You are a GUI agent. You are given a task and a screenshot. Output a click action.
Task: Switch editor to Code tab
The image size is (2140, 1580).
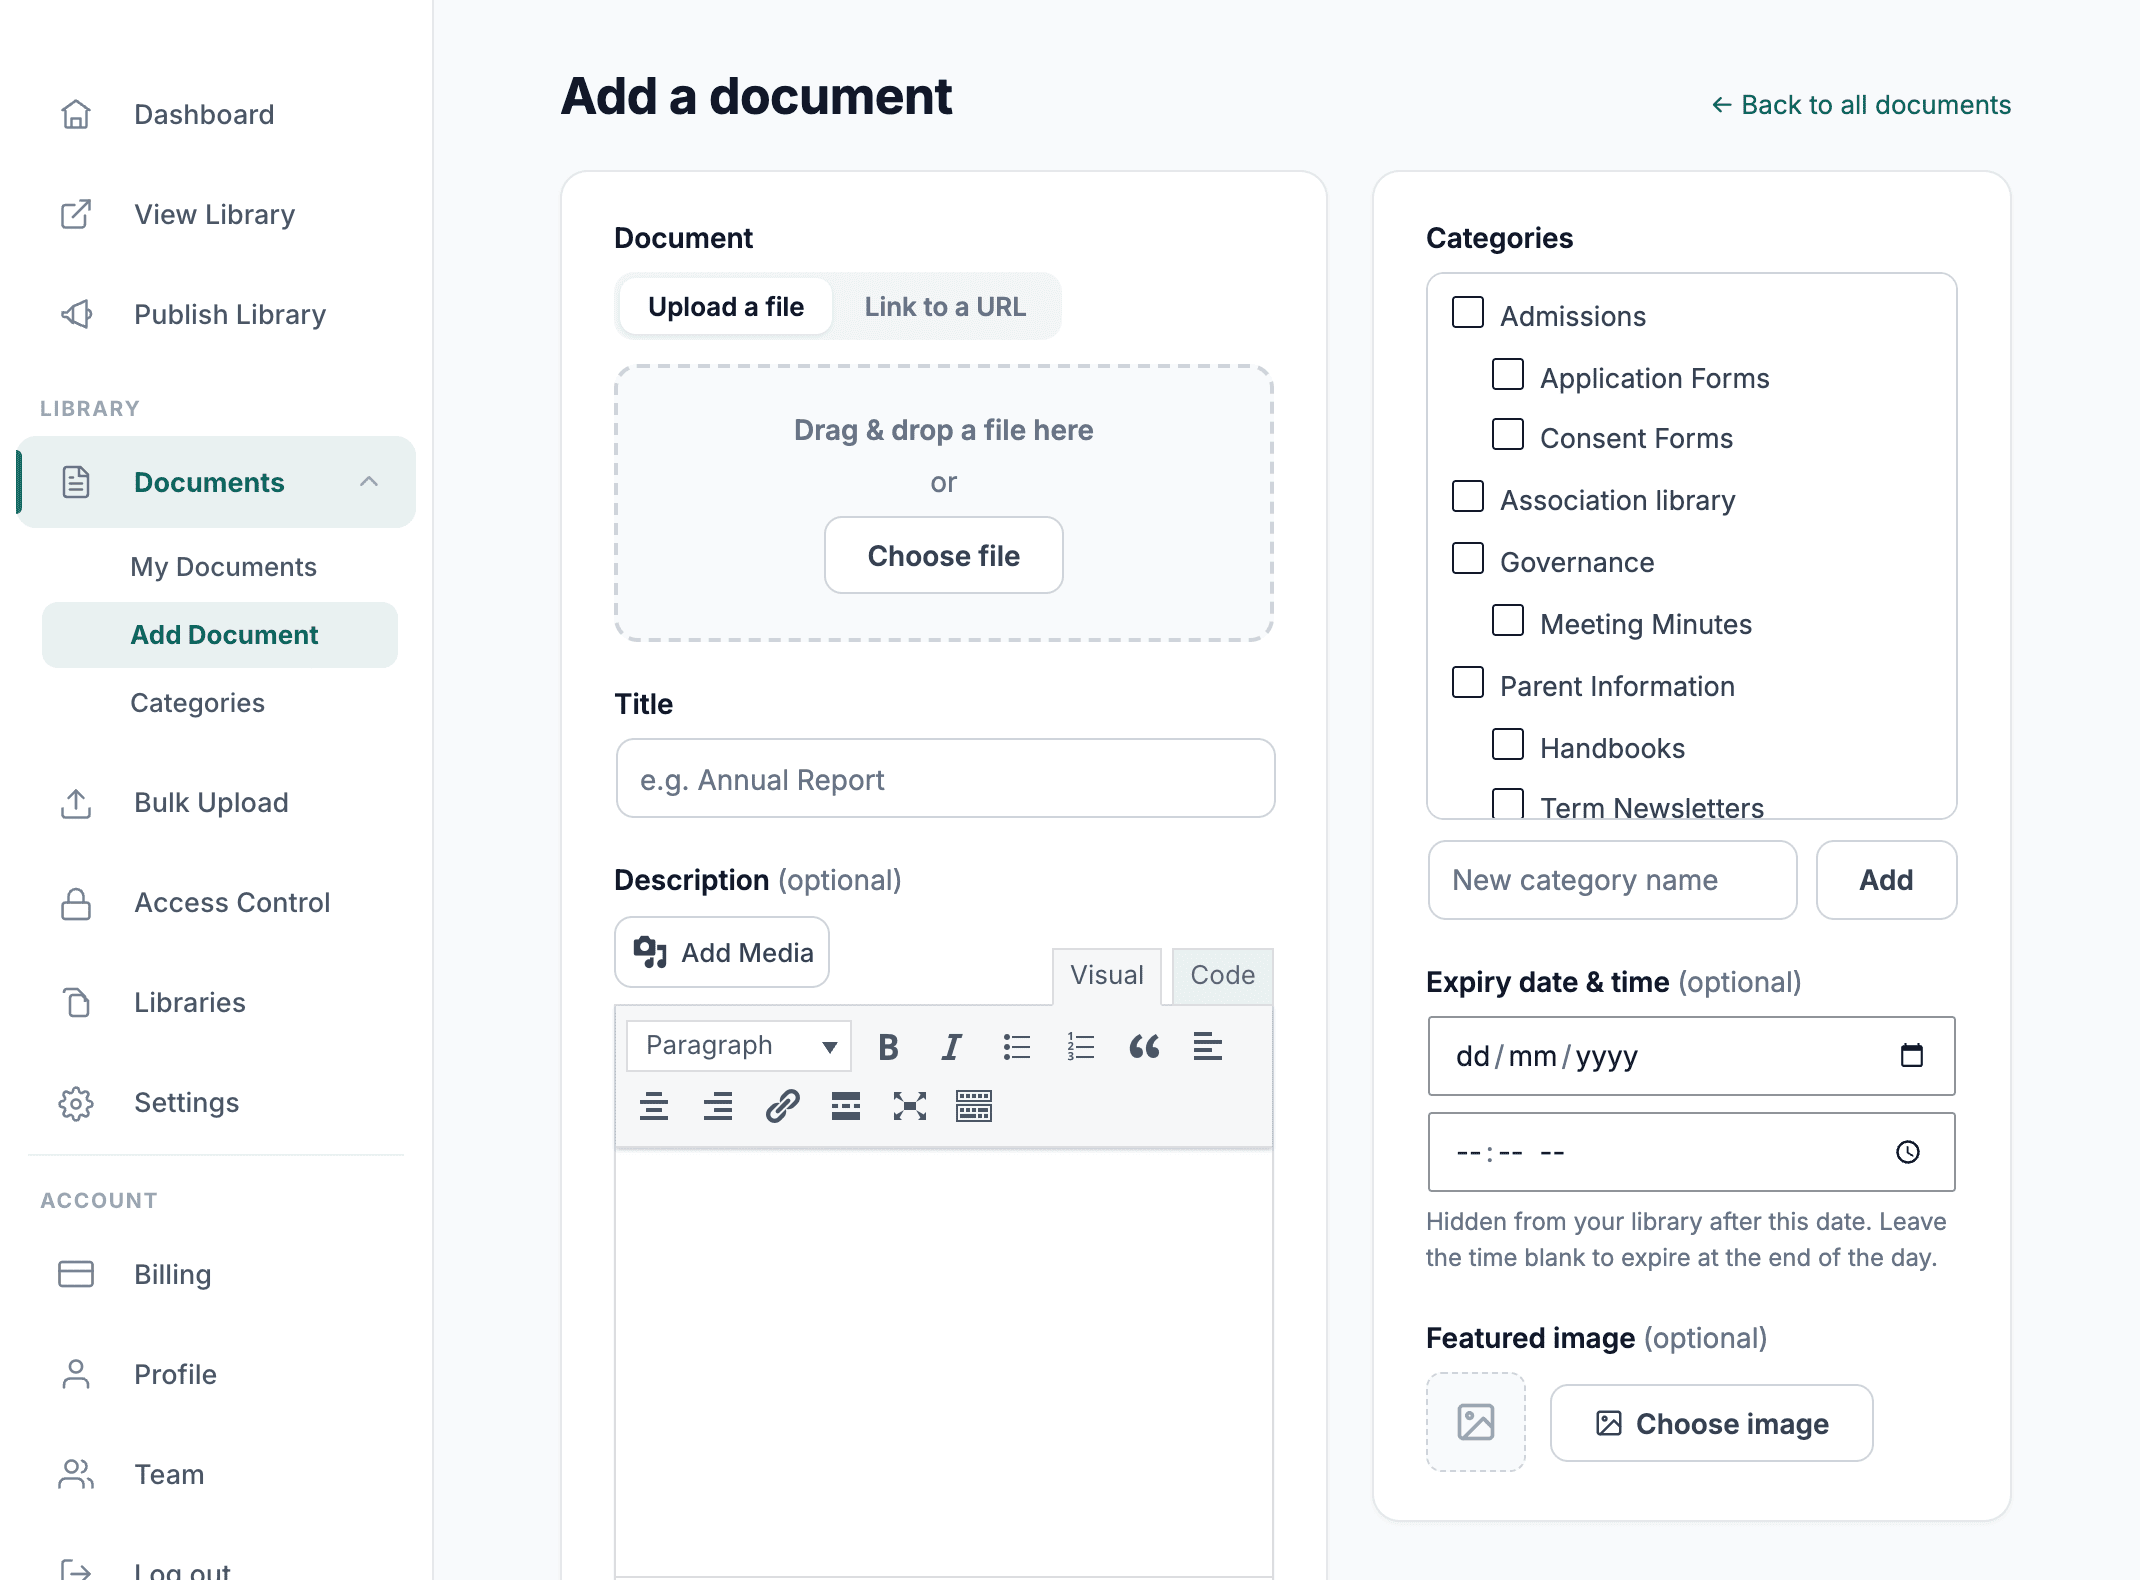point(1222,976)
